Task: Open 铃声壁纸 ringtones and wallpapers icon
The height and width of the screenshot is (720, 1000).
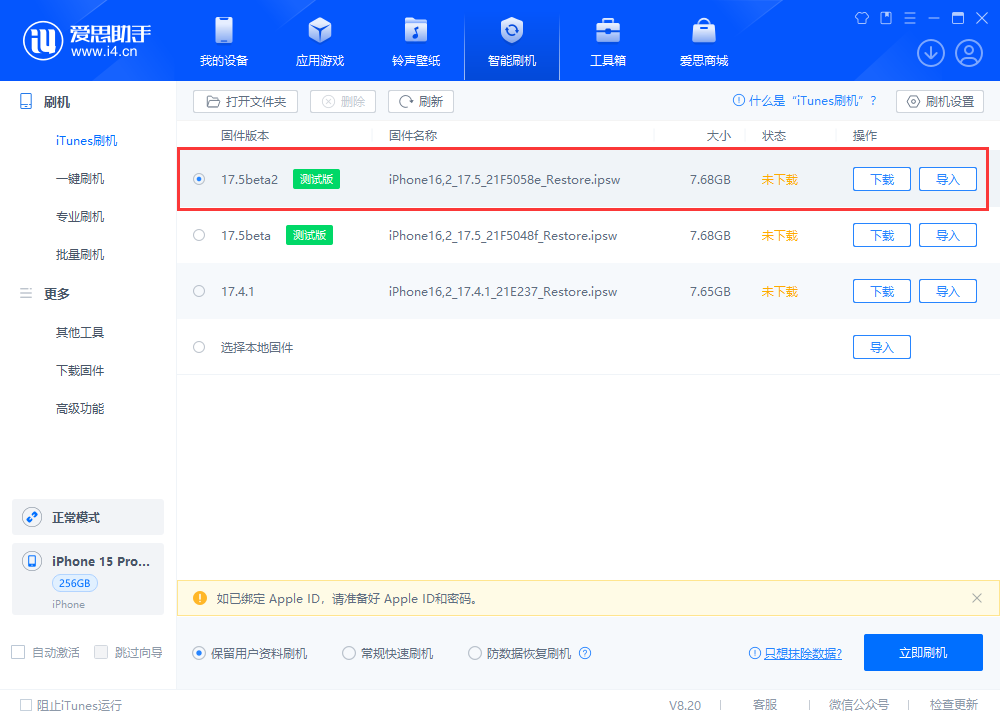Action: coord(415,32)
